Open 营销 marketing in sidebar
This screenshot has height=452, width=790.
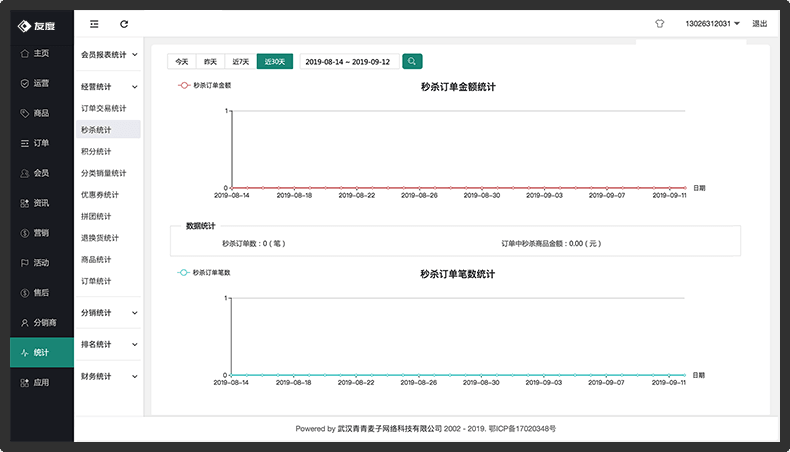click(x=41, y=233)
